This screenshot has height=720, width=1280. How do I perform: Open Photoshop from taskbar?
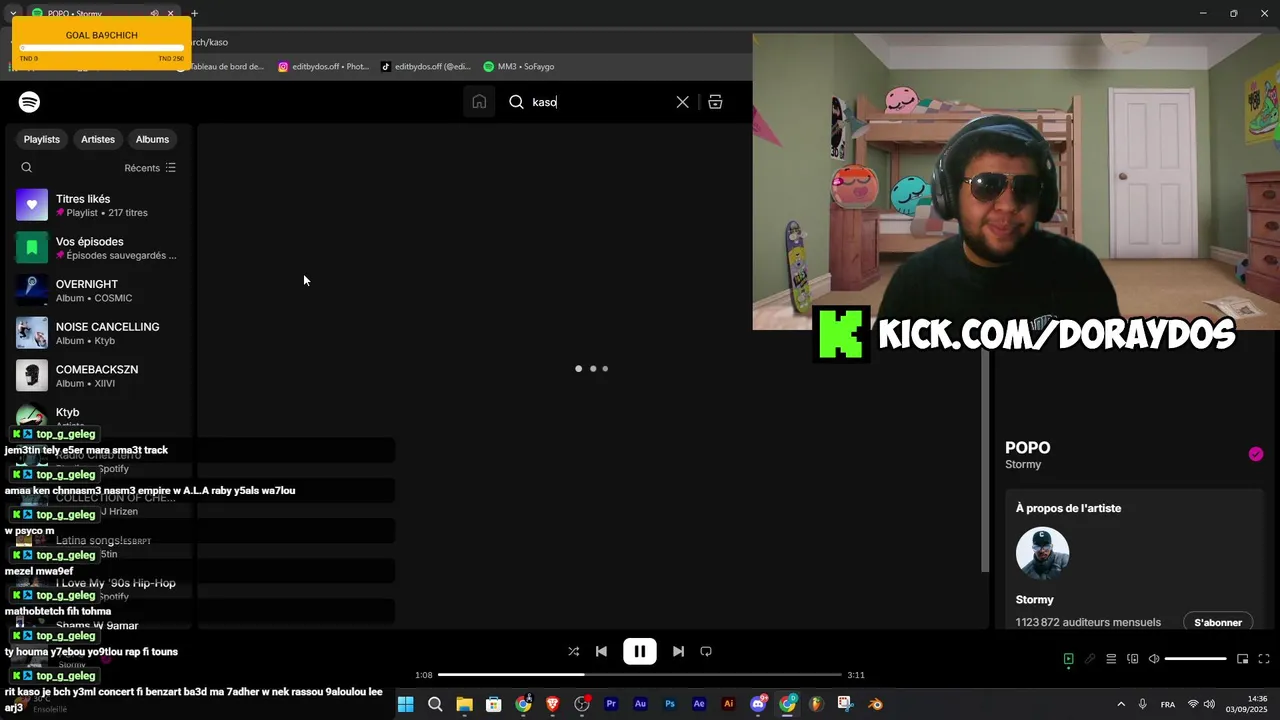click(x=670, y=704)
